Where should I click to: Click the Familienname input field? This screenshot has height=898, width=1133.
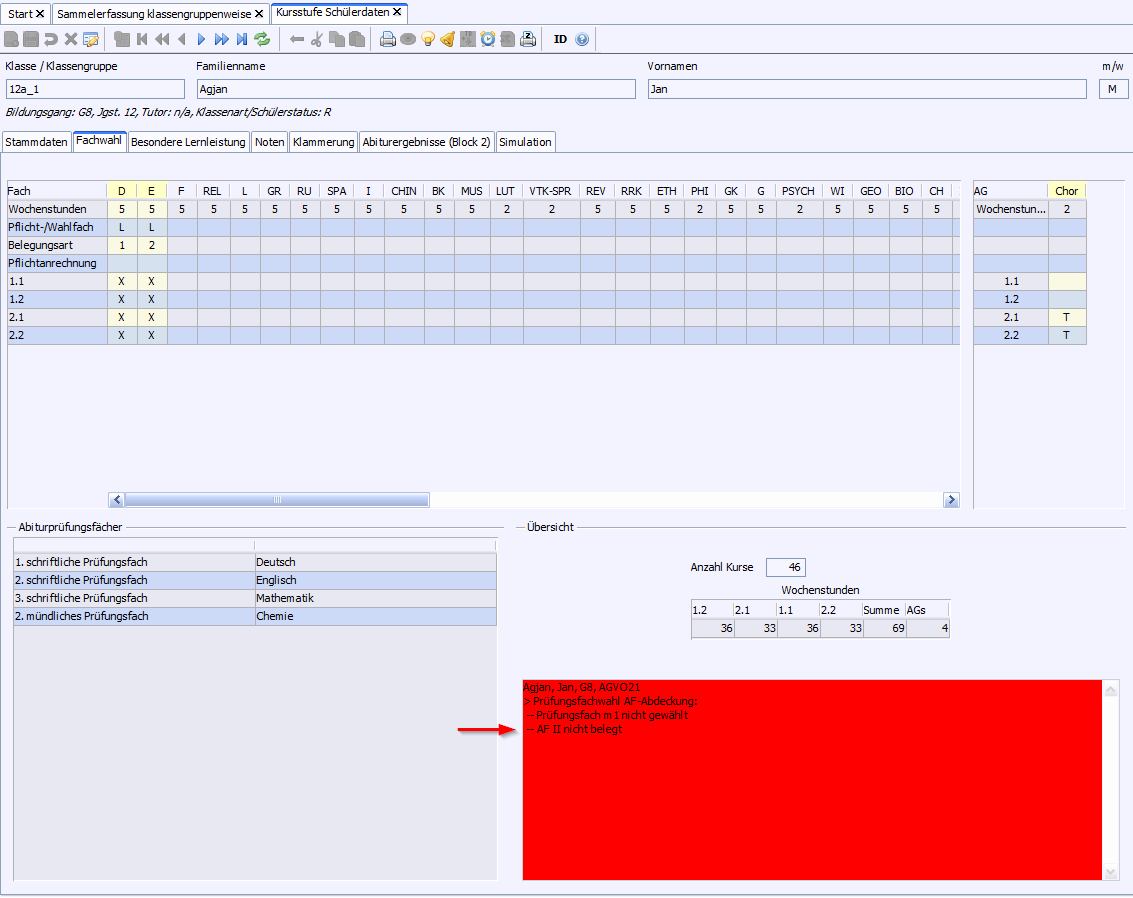pyautogui.click(x=415, y=89)
